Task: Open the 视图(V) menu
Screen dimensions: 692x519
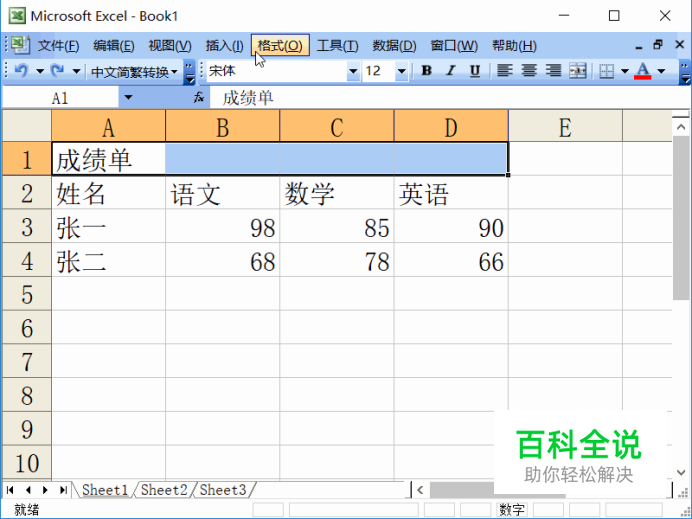Action: 170,45
